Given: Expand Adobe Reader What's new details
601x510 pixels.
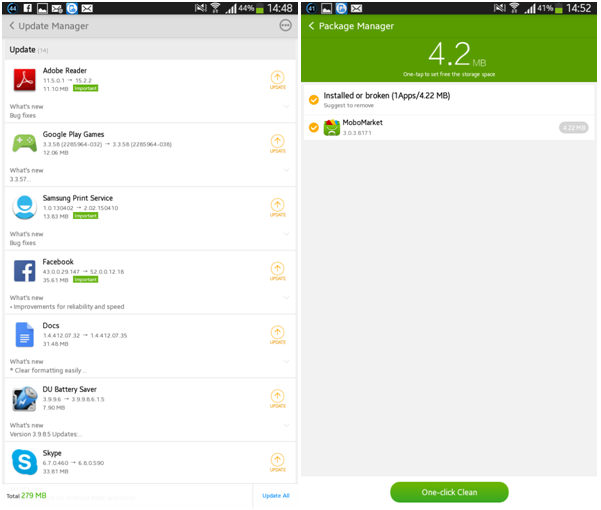Looking at the screenshot, I should coord(286,106).
